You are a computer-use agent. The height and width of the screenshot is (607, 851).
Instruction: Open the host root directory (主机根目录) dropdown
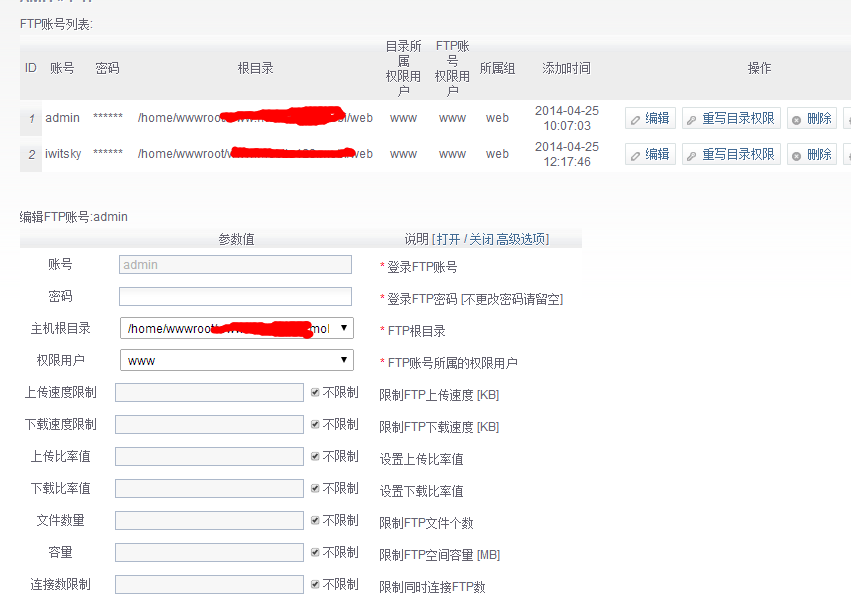pyautogui.click(x=236, y=328)
